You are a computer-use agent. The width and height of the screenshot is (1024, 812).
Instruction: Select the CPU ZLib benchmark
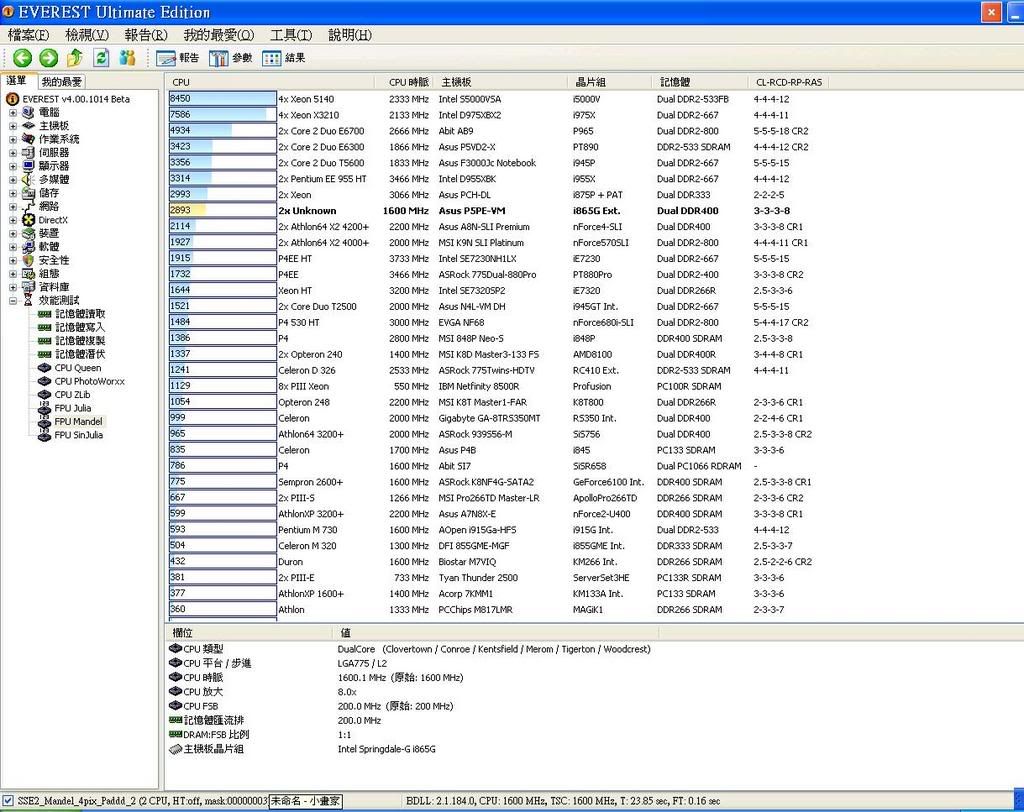[72, 395]
